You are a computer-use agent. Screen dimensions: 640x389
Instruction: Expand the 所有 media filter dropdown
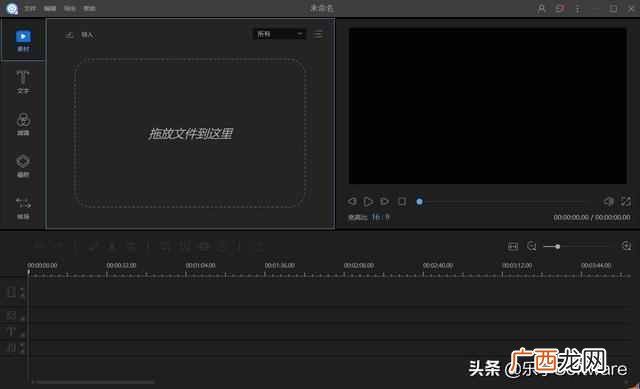point(279,34)
